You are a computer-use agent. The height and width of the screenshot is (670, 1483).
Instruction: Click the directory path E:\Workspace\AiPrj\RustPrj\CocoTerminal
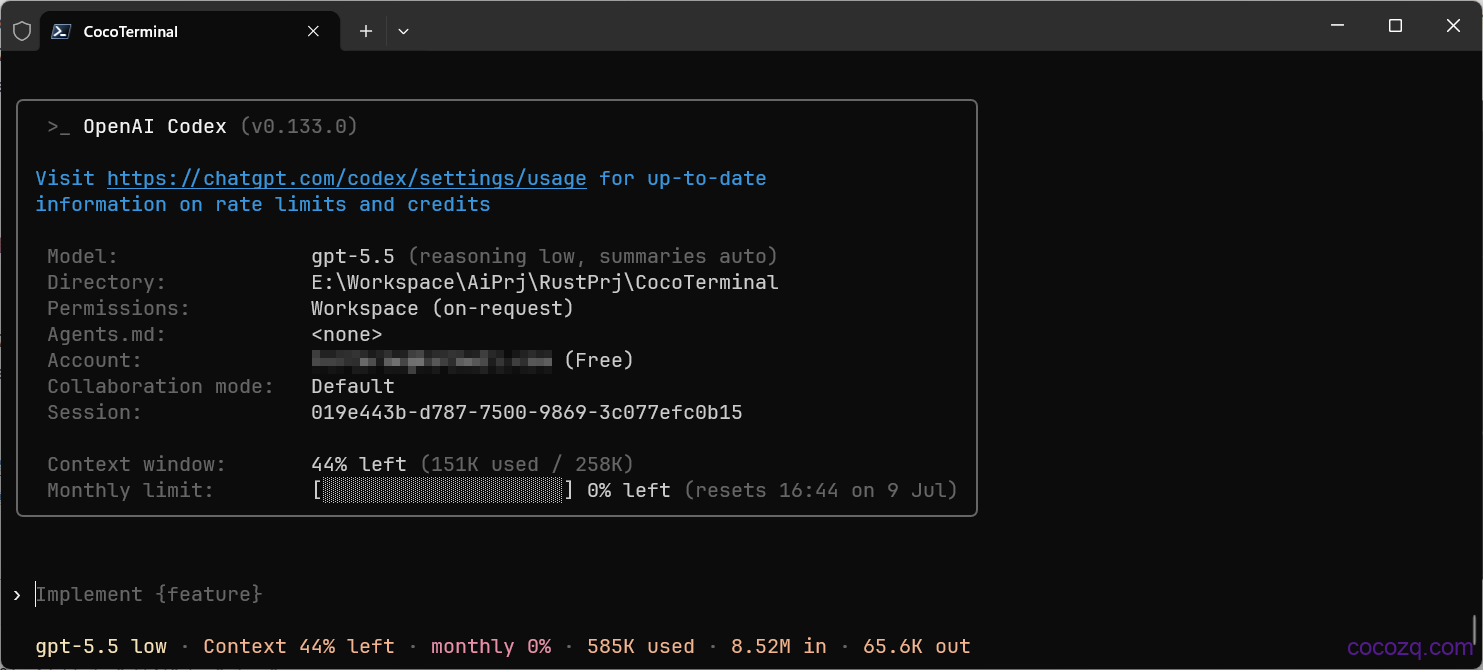[545, 282]
